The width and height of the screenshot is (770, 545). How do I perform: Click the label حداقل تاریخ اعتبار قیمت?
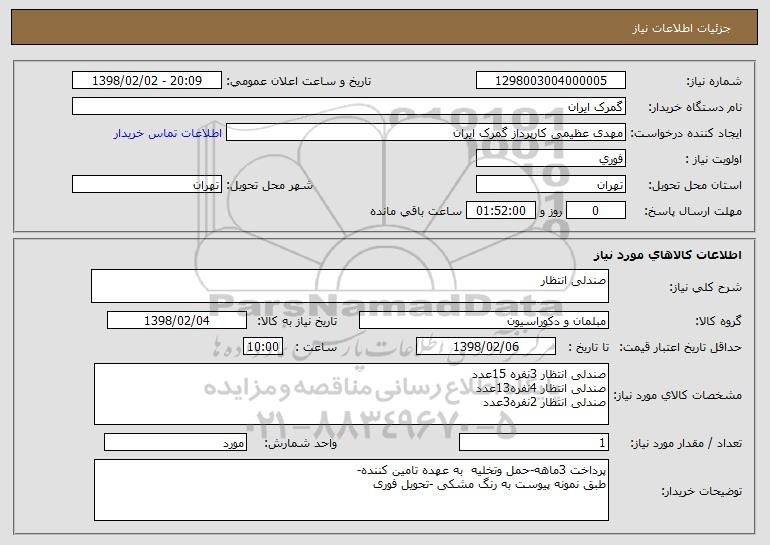click(681, 347)
